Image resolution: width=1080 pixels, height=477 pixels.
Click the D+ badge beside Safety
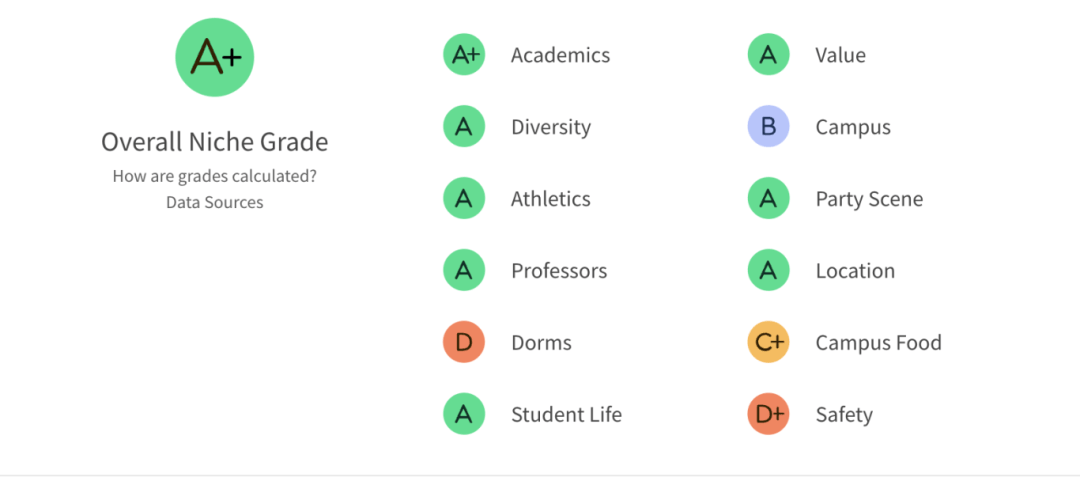pyautogui.click(x=769, y=414)
